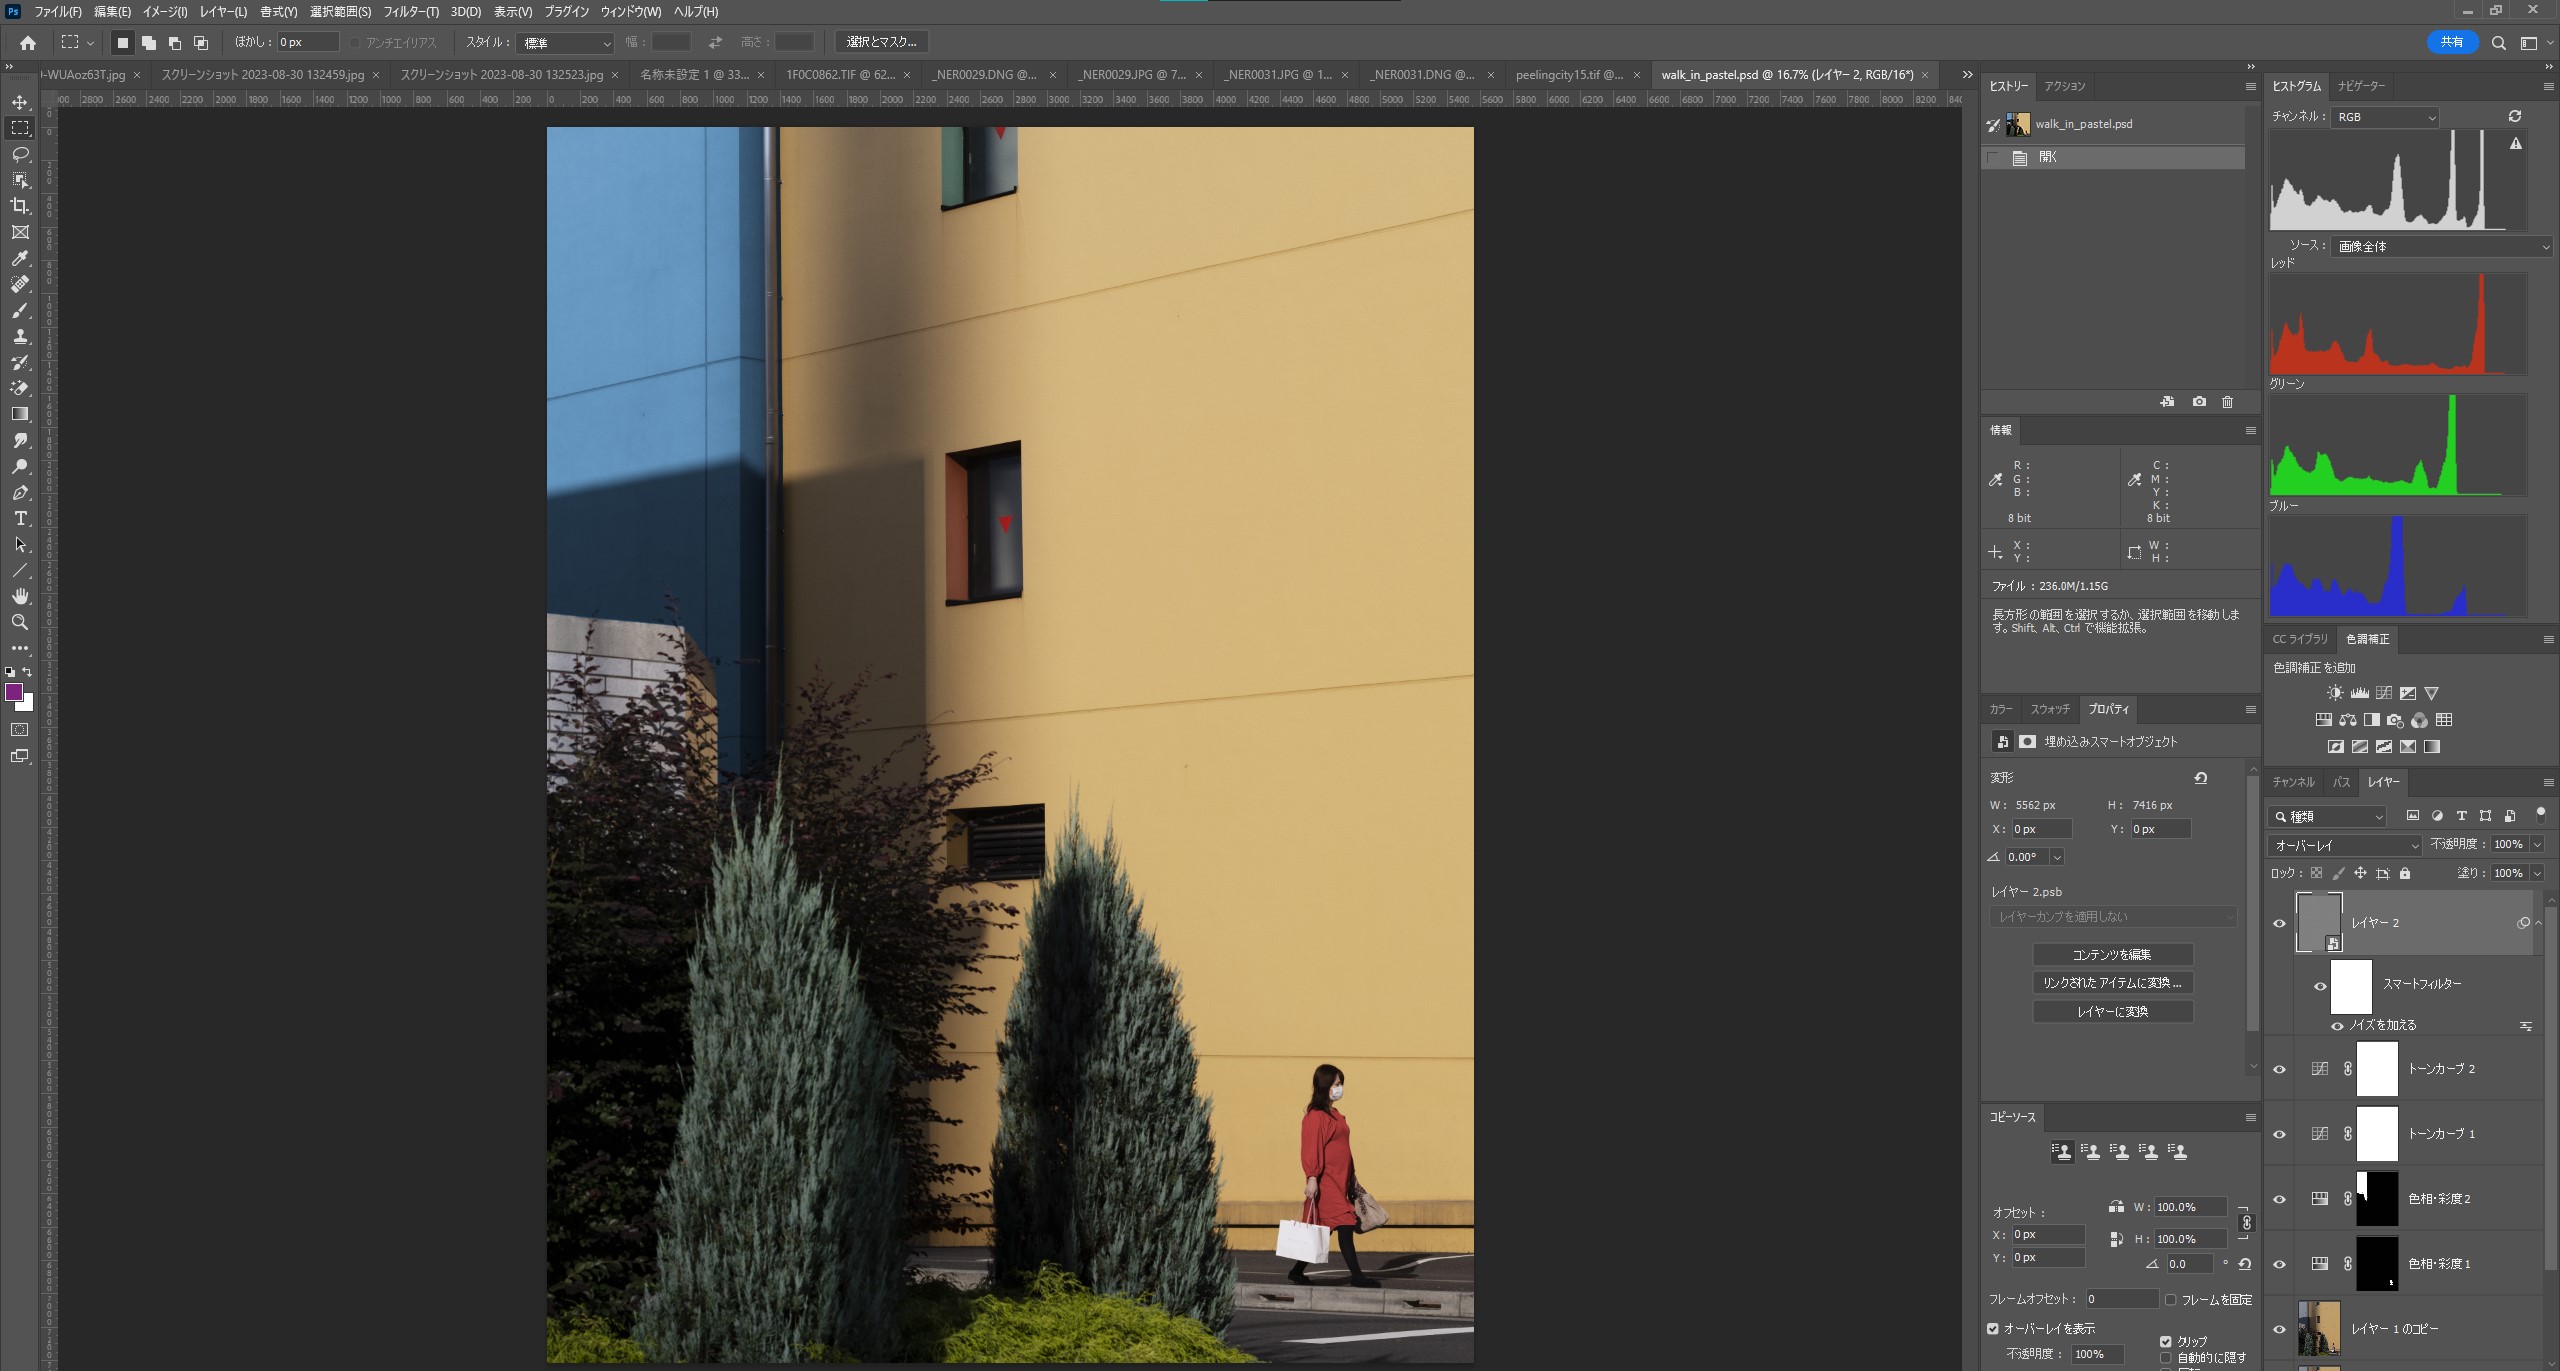Select the Crop tool
The height and width of the screenshot is (1371, 2560).
tap(20, 206)
